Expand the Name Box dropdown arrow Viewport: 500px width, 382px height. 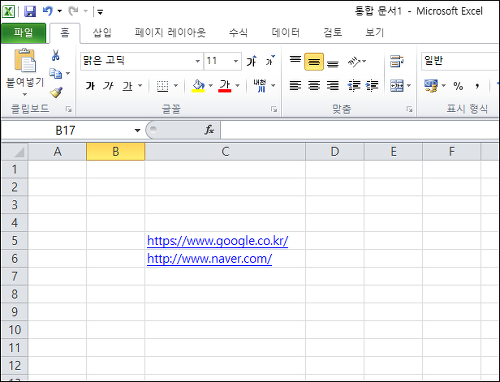pyautogui.click(x=137, y=130)
